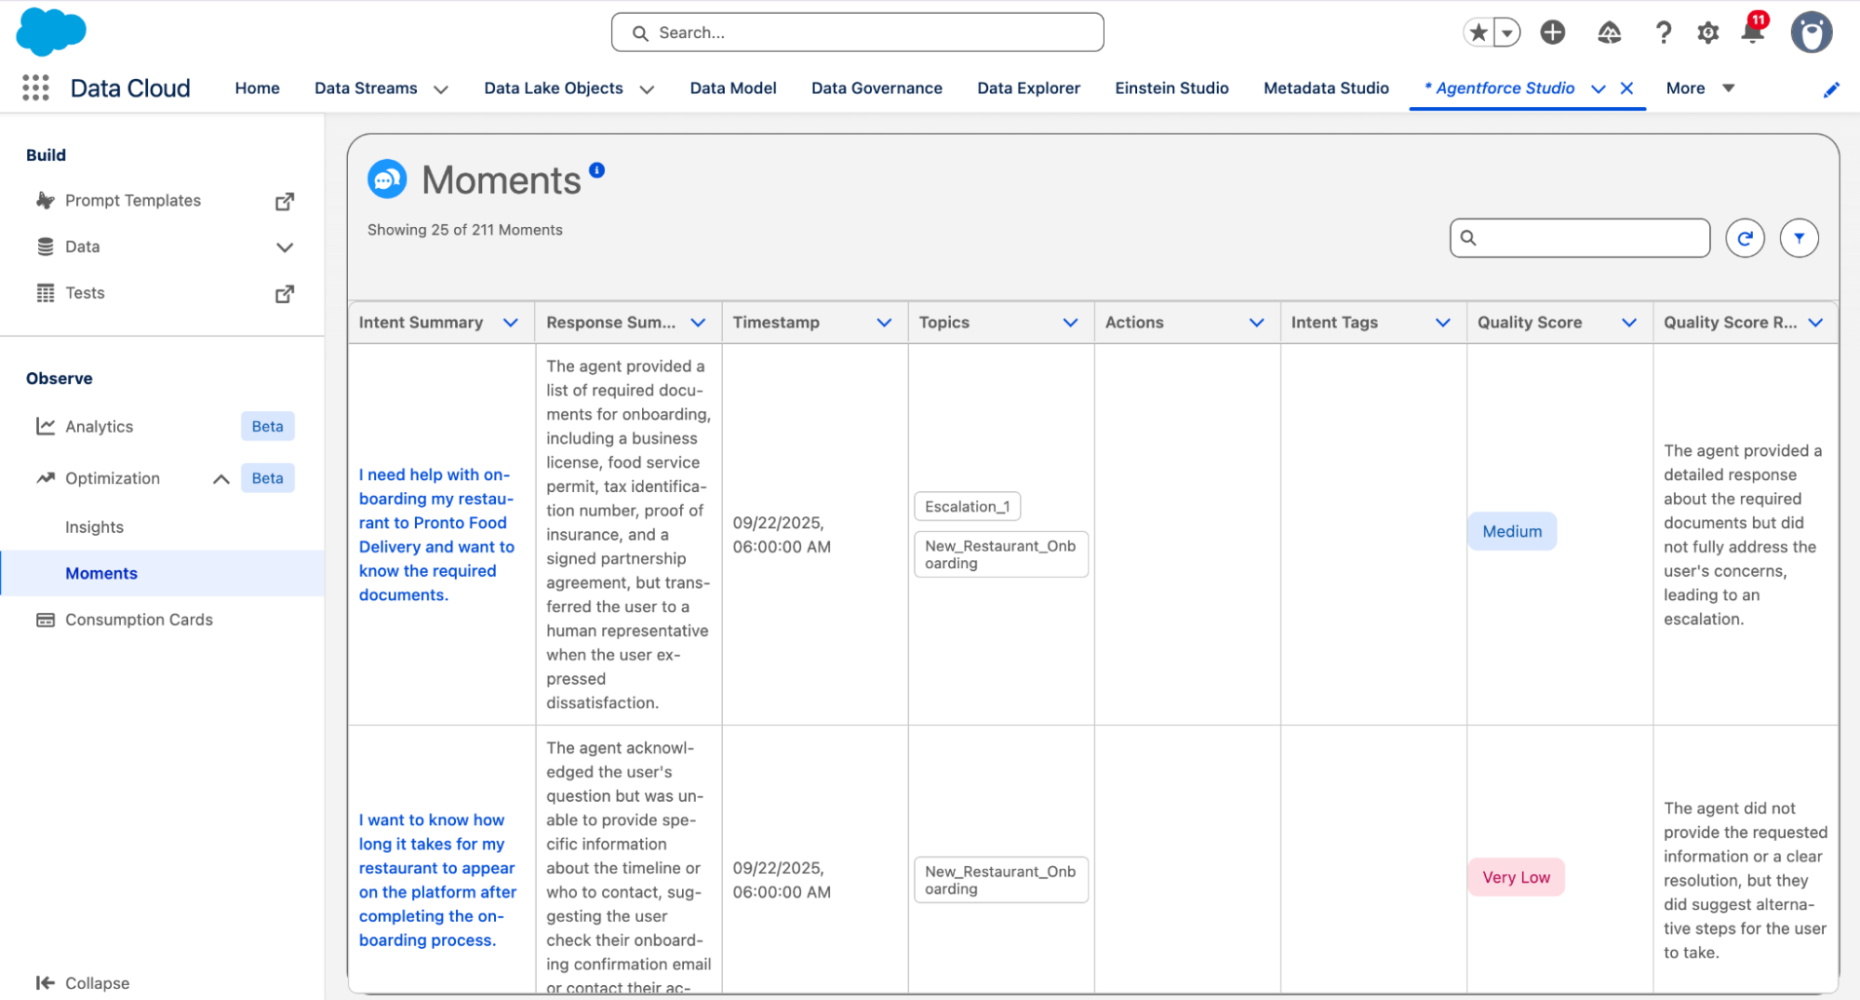Collapse the left sidebar

[83, 983]
